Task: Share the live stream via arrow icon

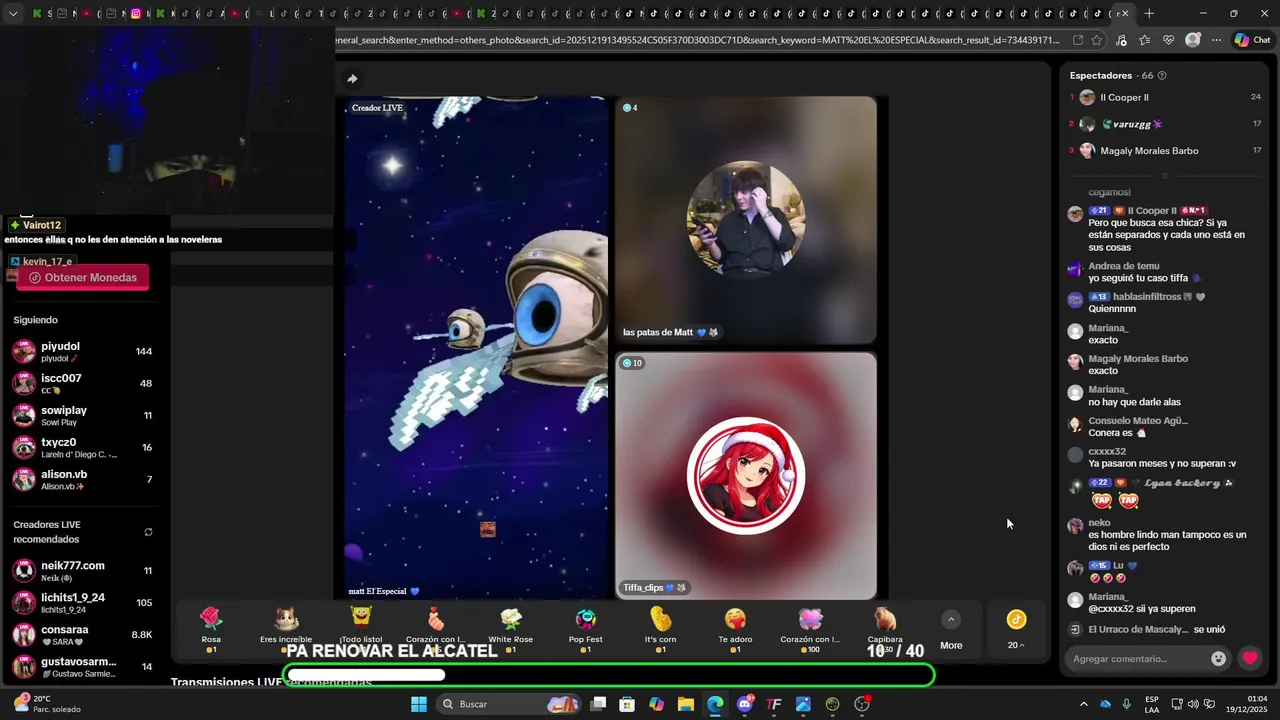Action: 352,79
